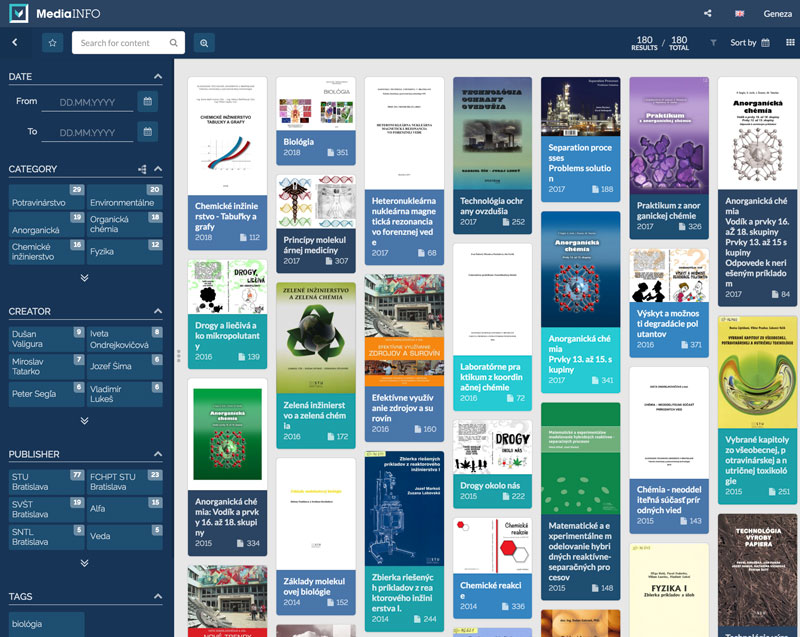Open Drogy a liečivá ako mikropolutanty card
Image resolution: width=800 pixels, height=637 pixels.
click(x=227, y=314)
